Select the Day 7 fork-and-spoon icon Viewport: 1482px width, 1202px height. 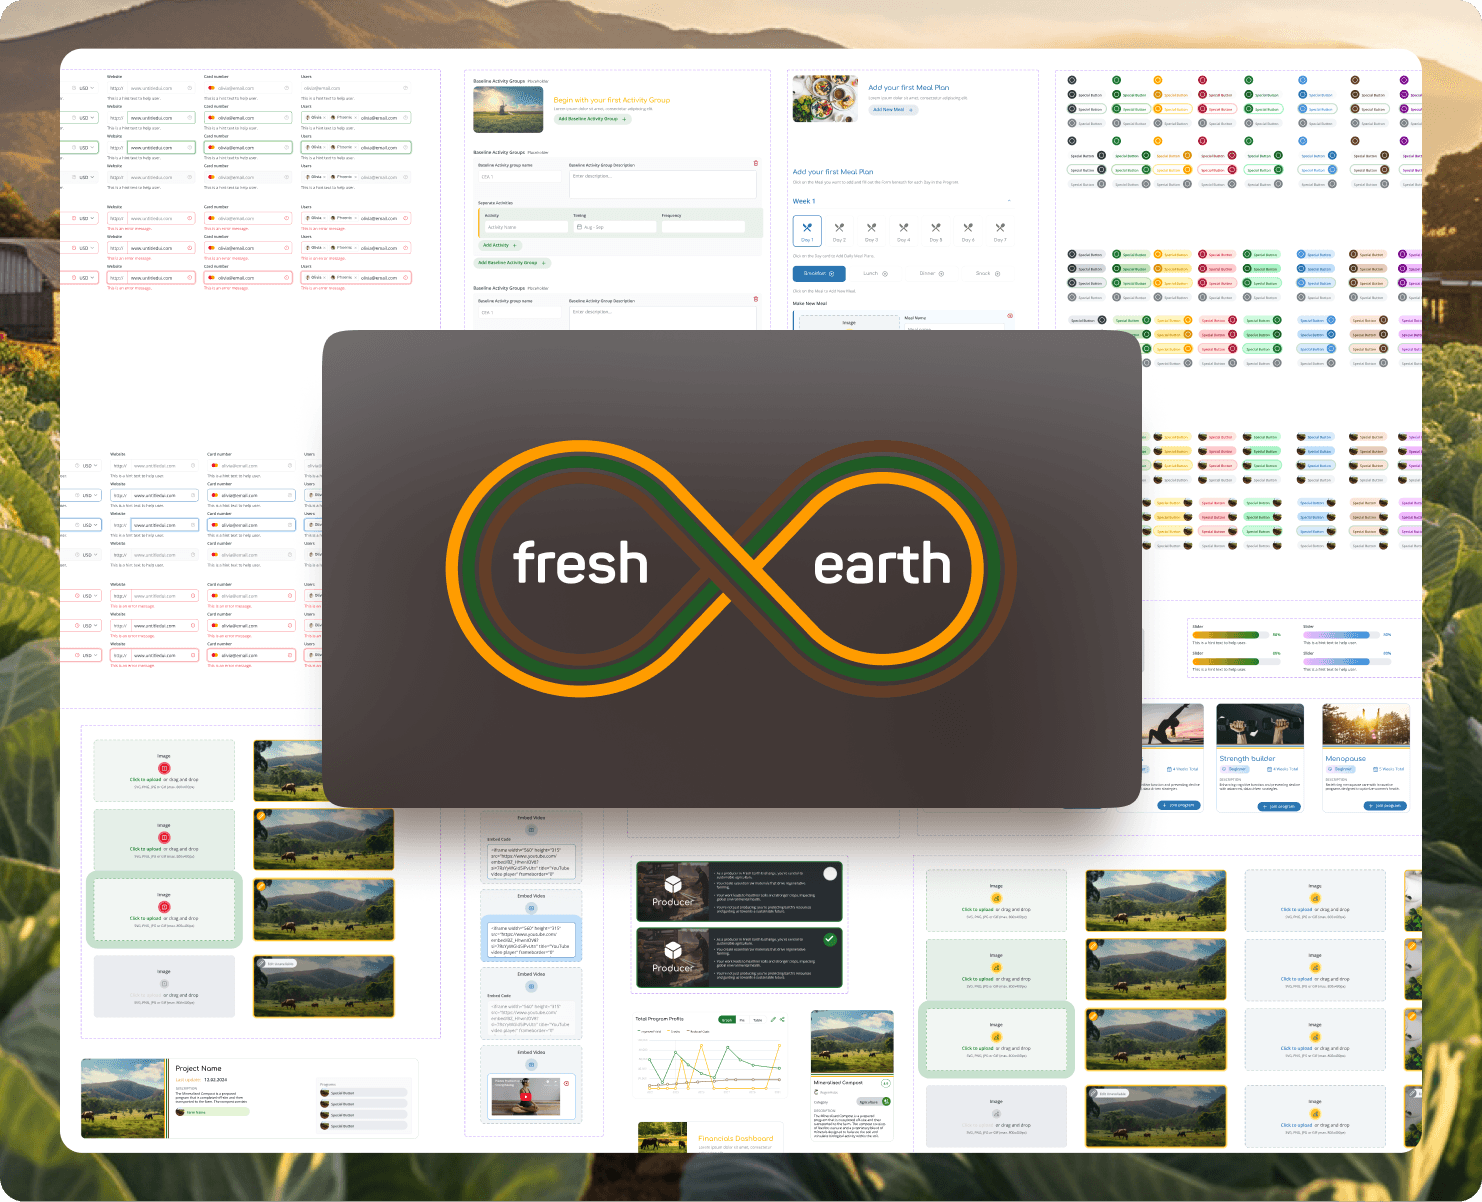click(999, 227)
